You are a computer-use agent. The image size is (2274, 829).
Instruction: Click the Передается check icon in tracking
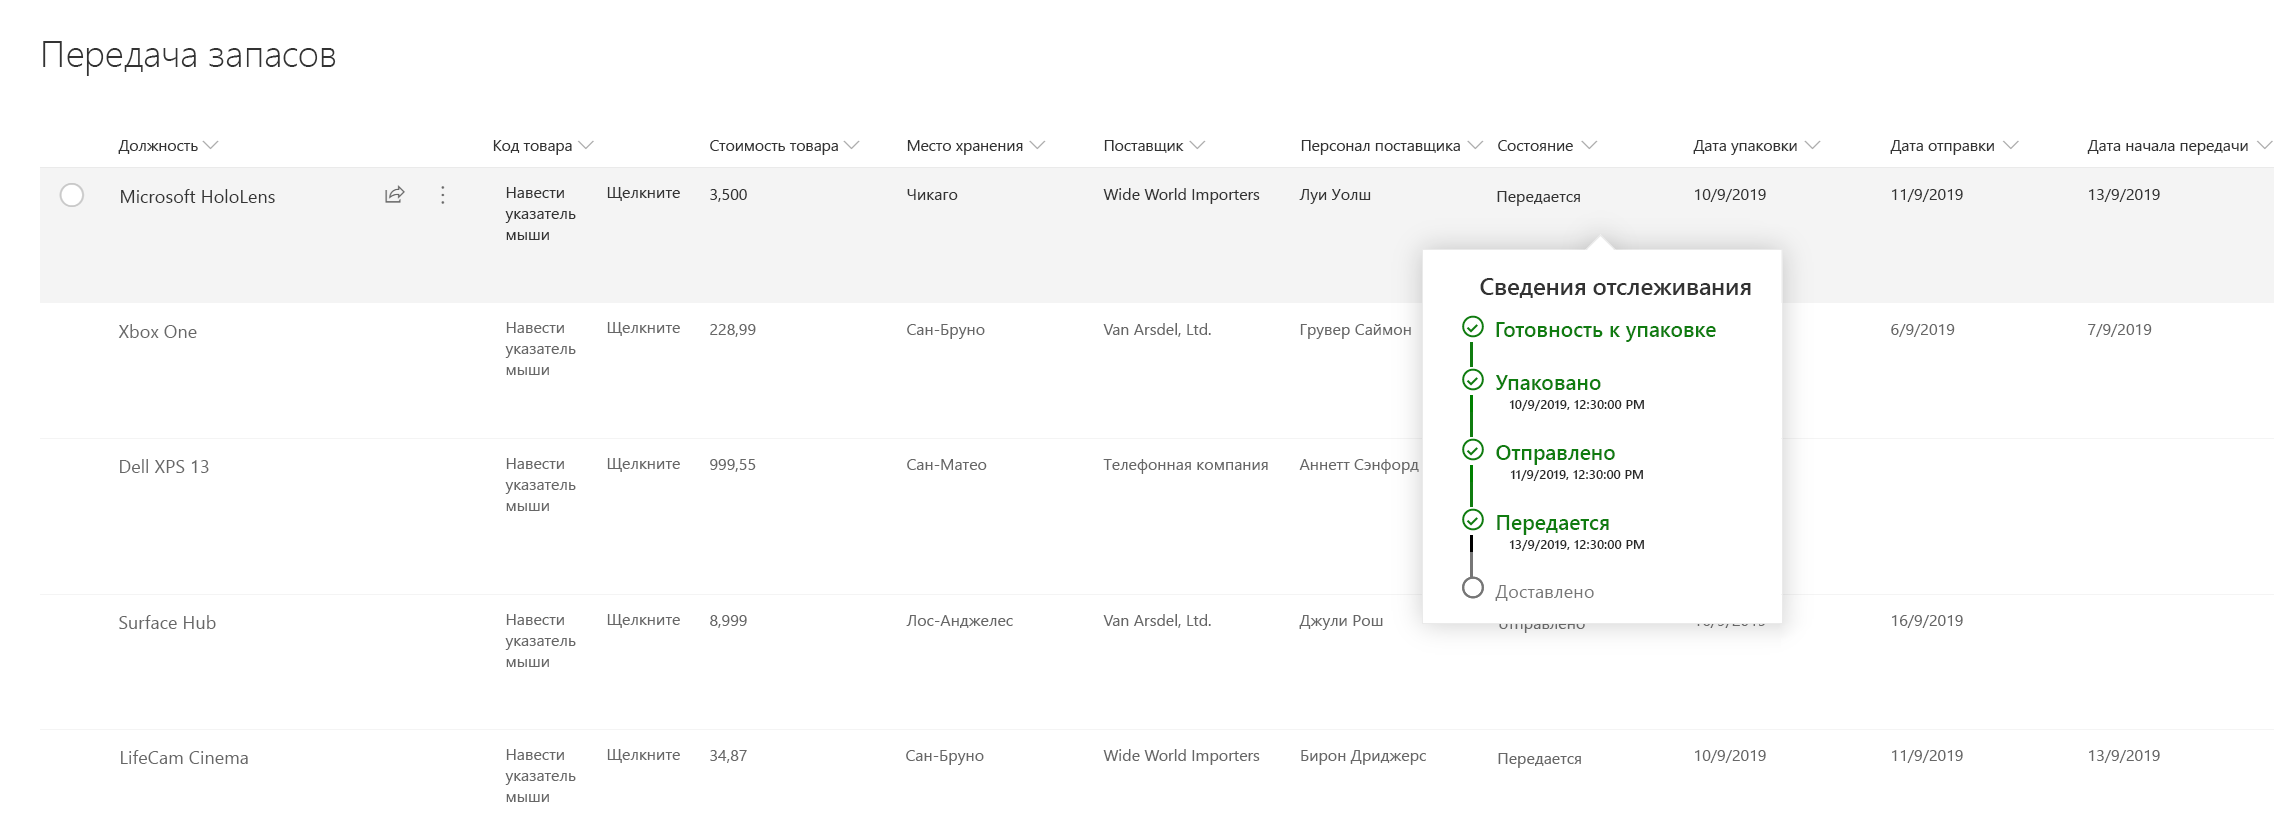1472,520
